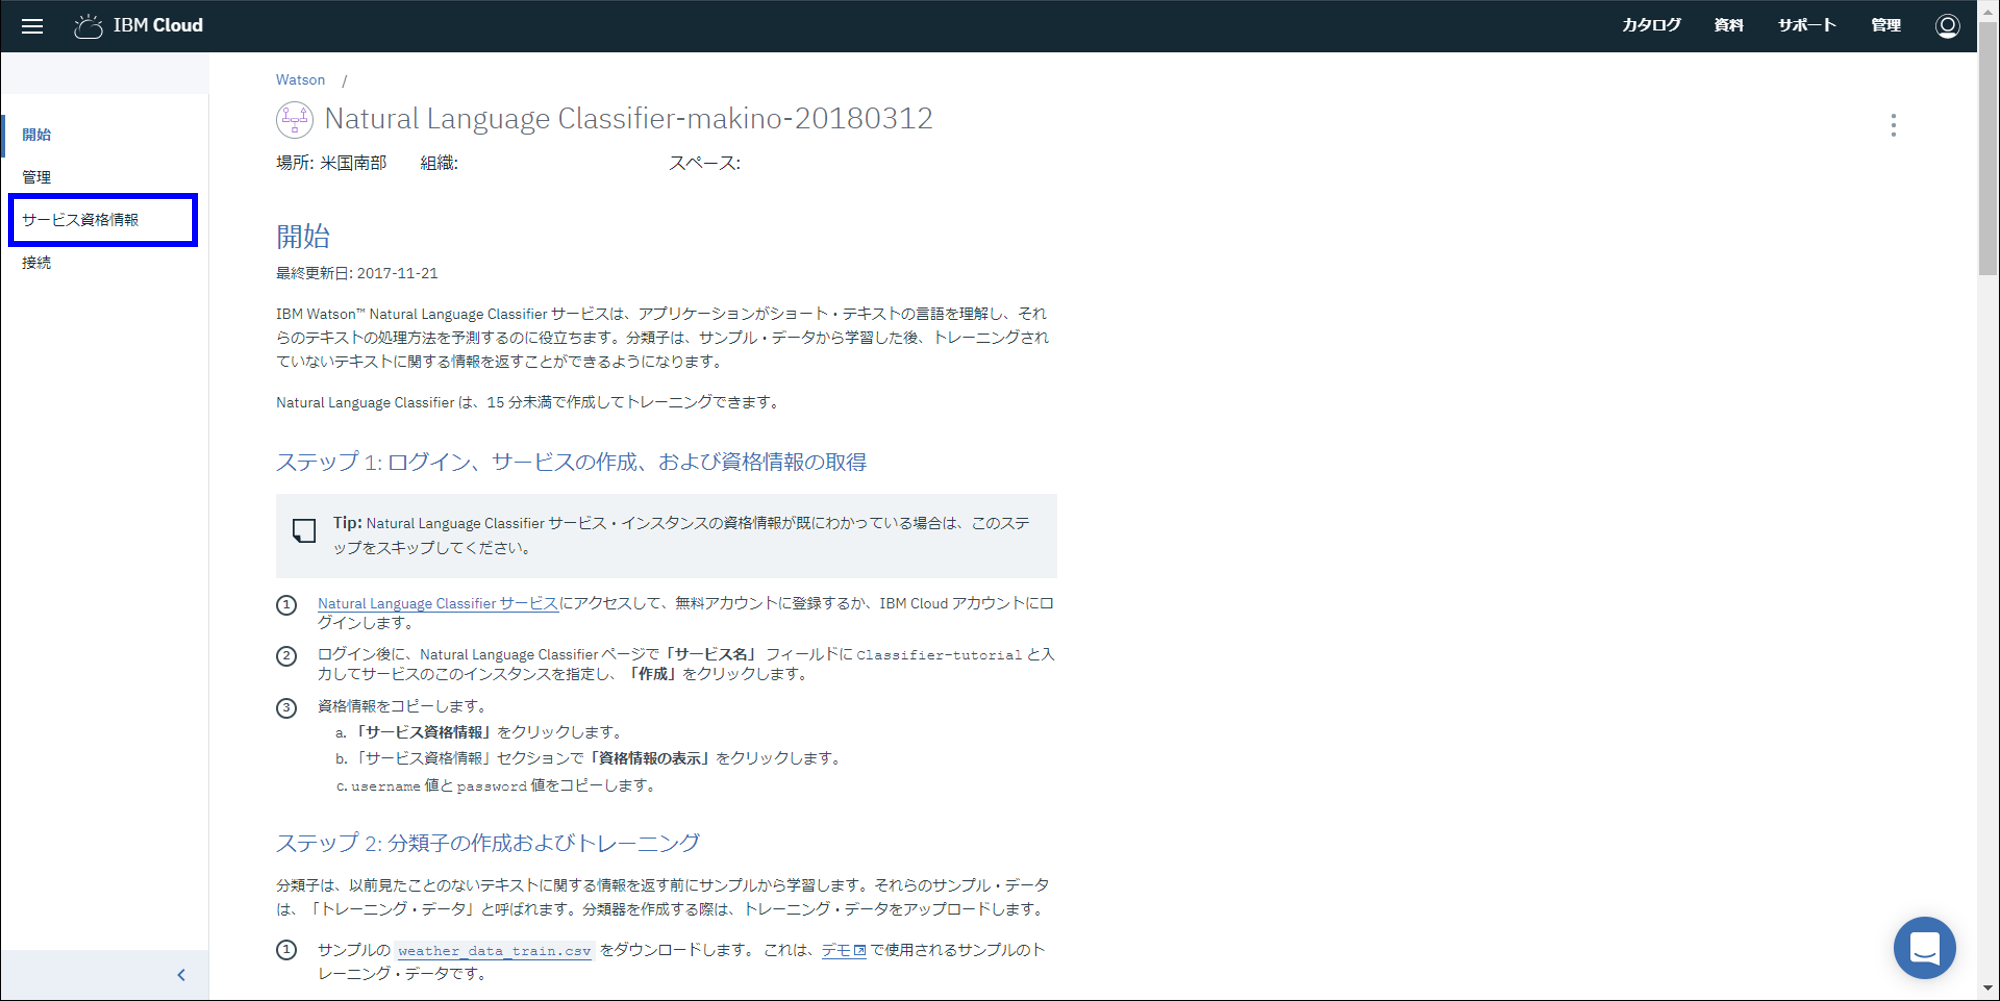Select 接続 in the sidebar

pos(37,262)
